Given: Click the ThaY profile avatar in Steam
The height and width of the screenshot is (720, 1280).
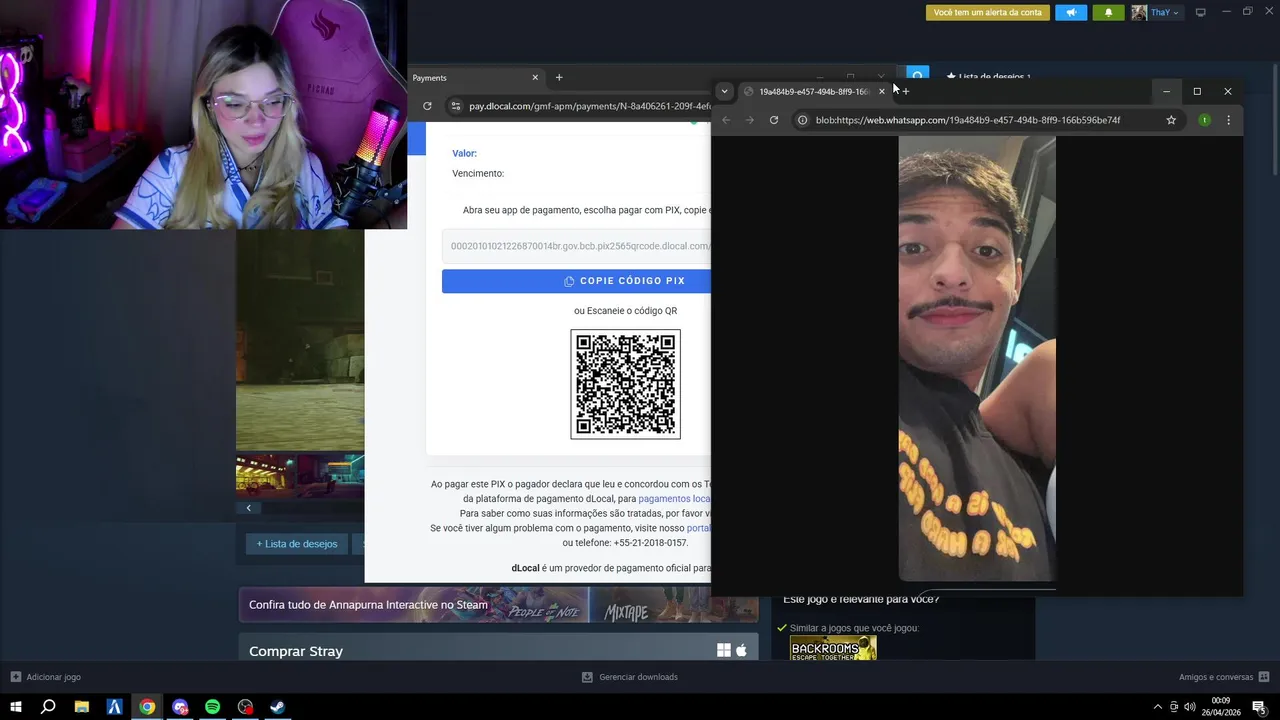Looking at the screenshot, I should pyautogui.click(x=1139, y=12).
